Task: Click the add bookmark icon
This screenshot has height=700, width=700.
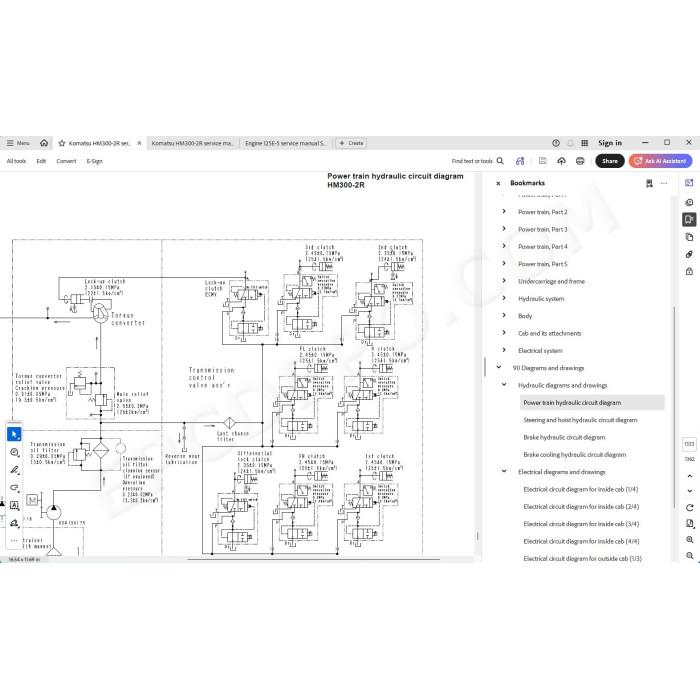Action: [649, 183]
